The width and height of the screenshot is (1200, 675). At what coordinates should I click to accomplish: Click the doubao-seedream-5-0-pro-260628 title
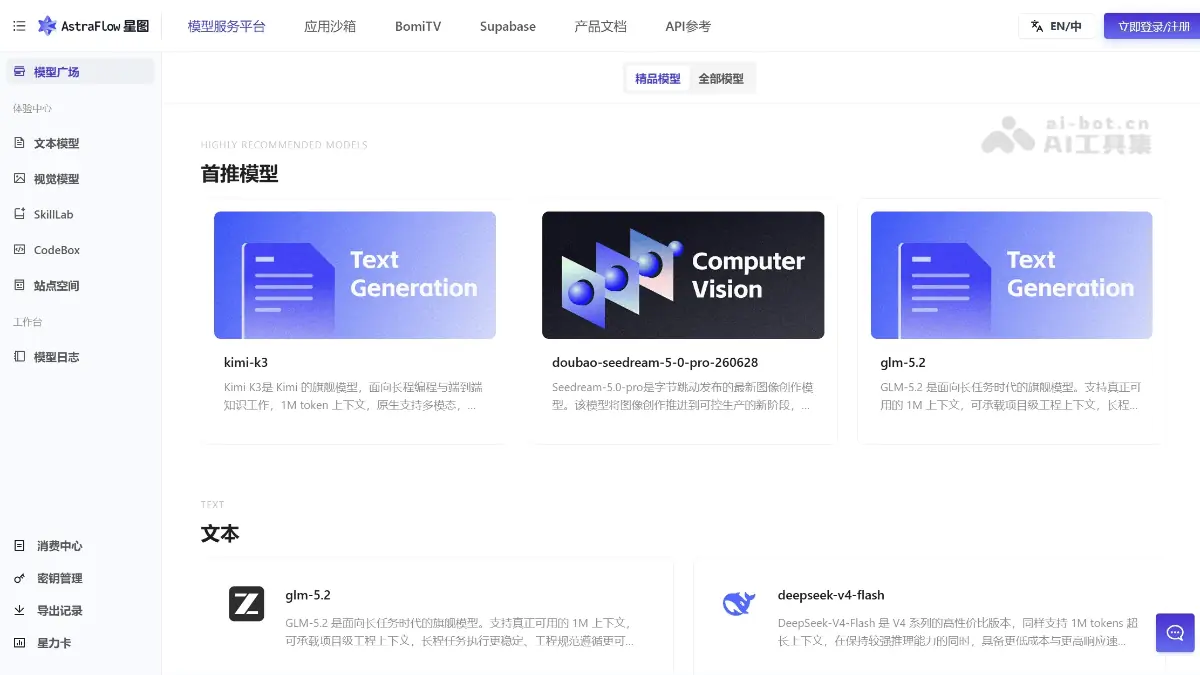[x=655, y=362]
